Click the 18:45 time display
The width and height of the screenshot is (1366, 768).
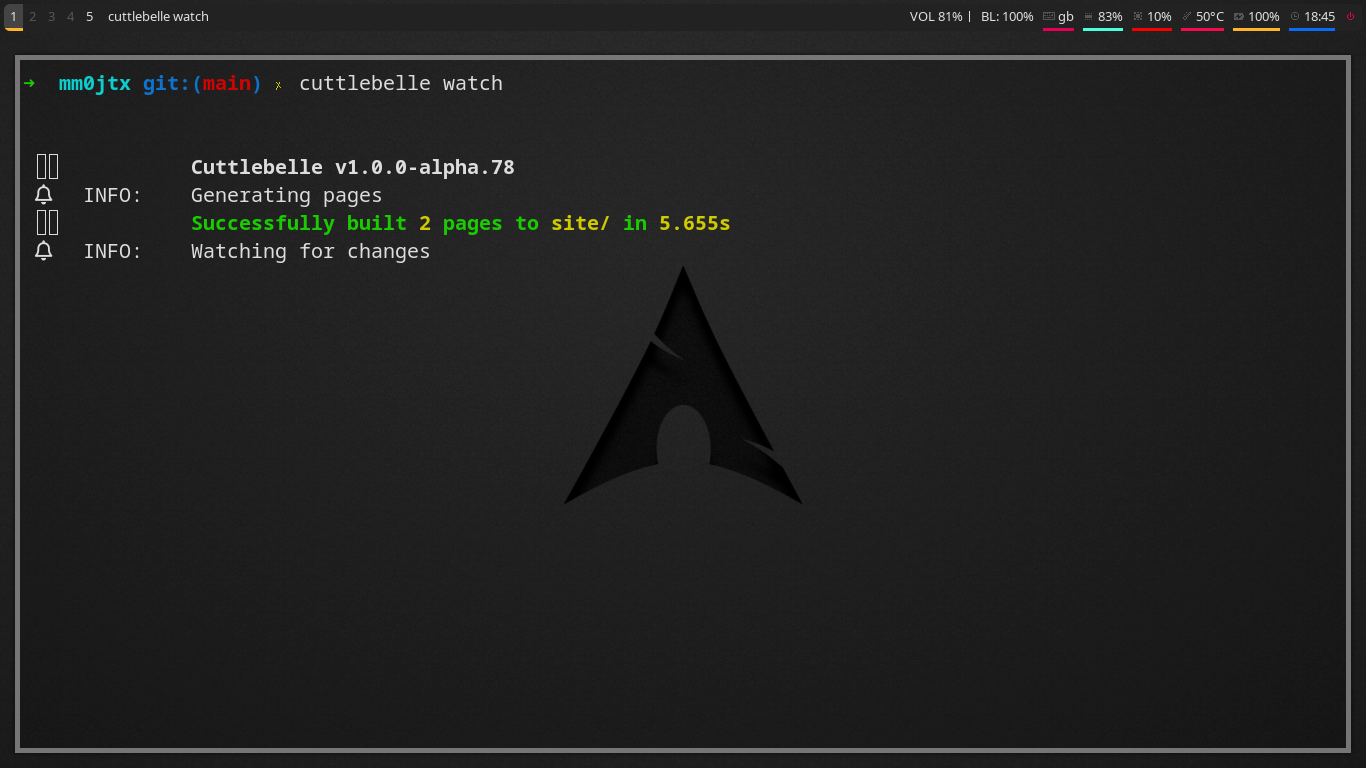click(x=1319, y=16)
